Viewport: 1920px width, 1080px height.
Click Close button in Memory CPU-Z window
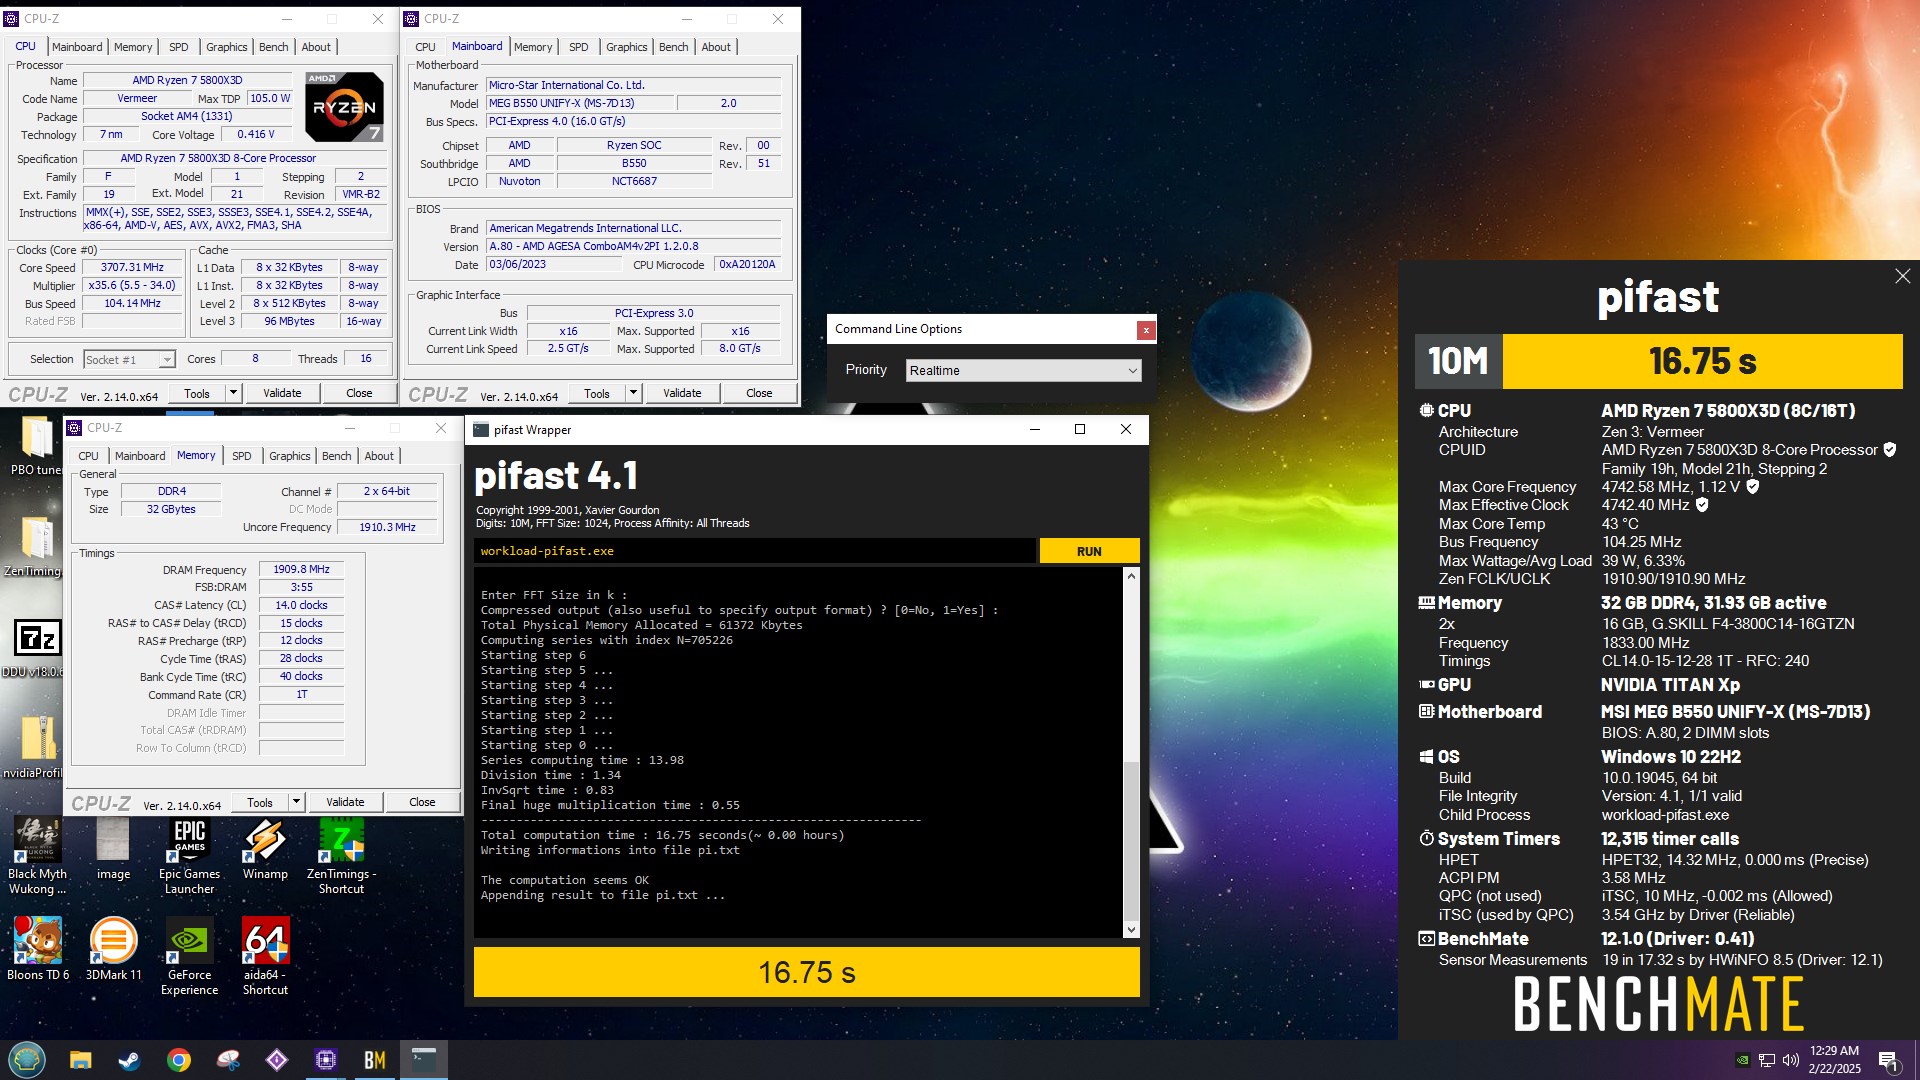click(422, 802)
